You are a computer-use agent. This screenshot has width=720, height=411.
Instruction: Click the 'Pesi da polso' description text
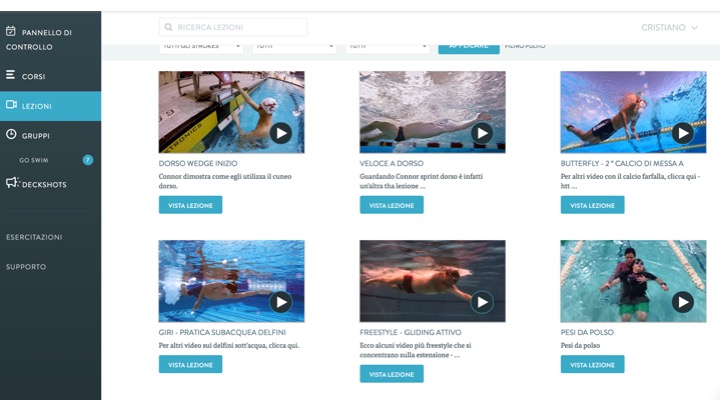coord(580,345)
